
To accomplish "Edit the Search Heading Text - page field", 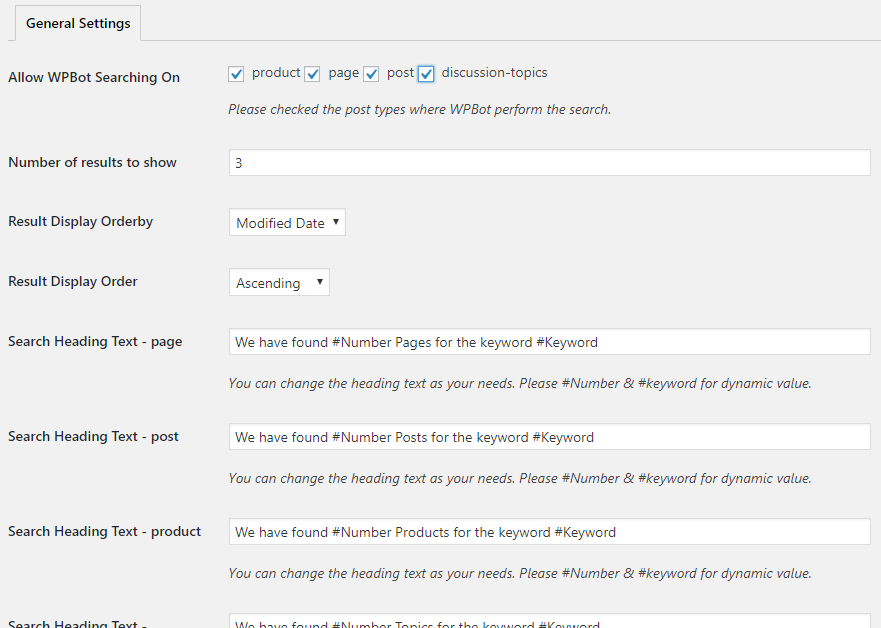I will point(550,342).
